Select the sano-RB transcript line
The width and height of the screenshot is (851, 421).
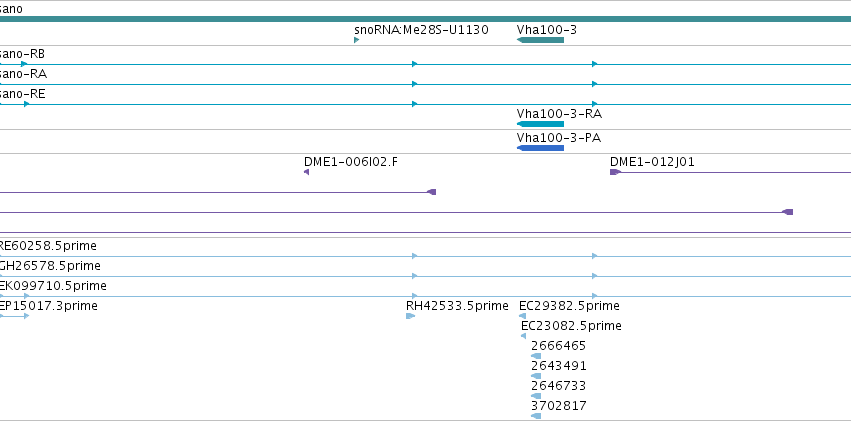[426, 64]
